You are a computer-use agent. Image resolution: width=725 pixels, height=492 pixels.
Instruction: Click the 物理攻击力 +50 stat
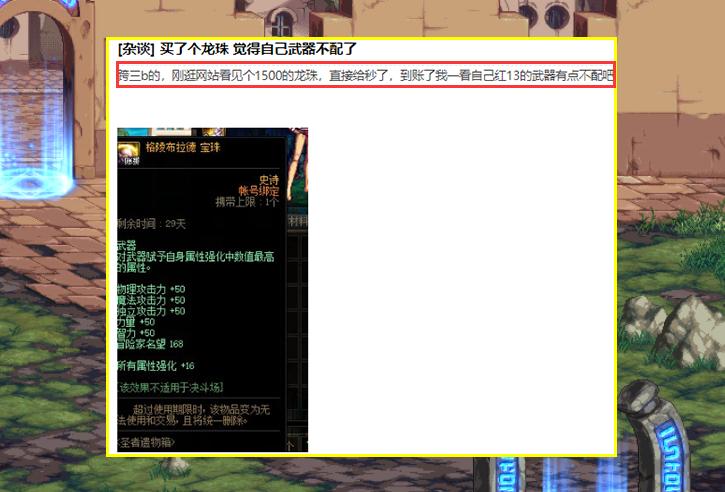click(x=152, y=289)
